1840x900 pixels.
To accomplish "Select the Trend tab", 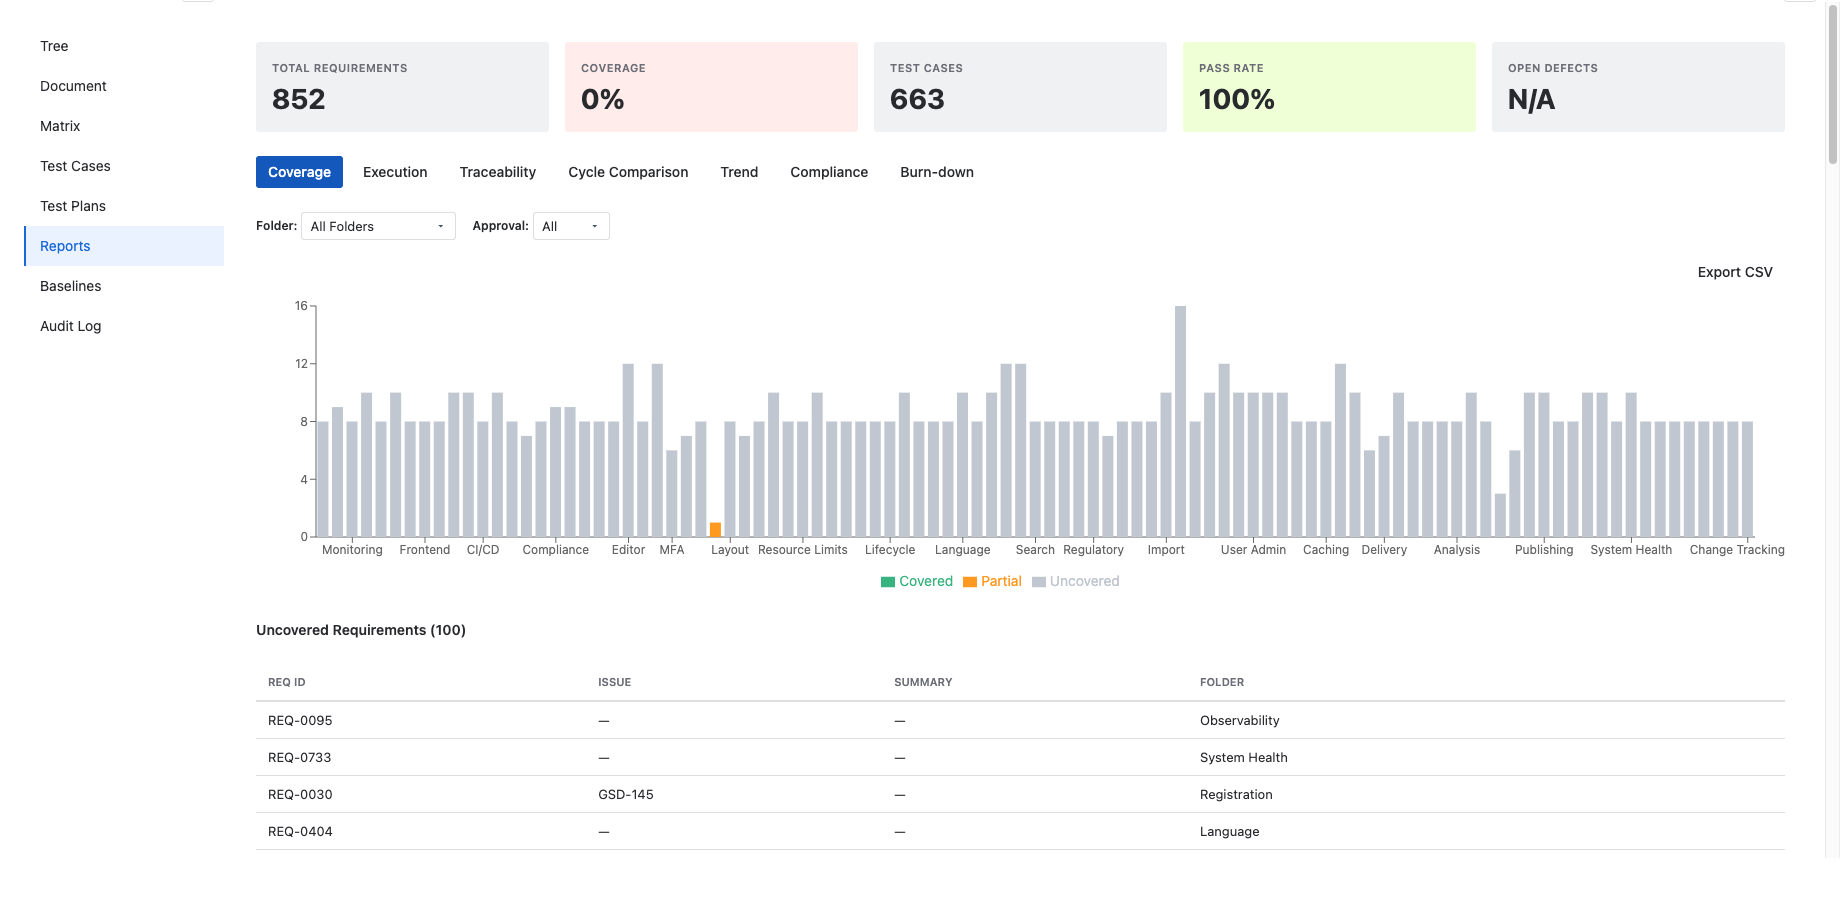I will [x=739, y=172].
